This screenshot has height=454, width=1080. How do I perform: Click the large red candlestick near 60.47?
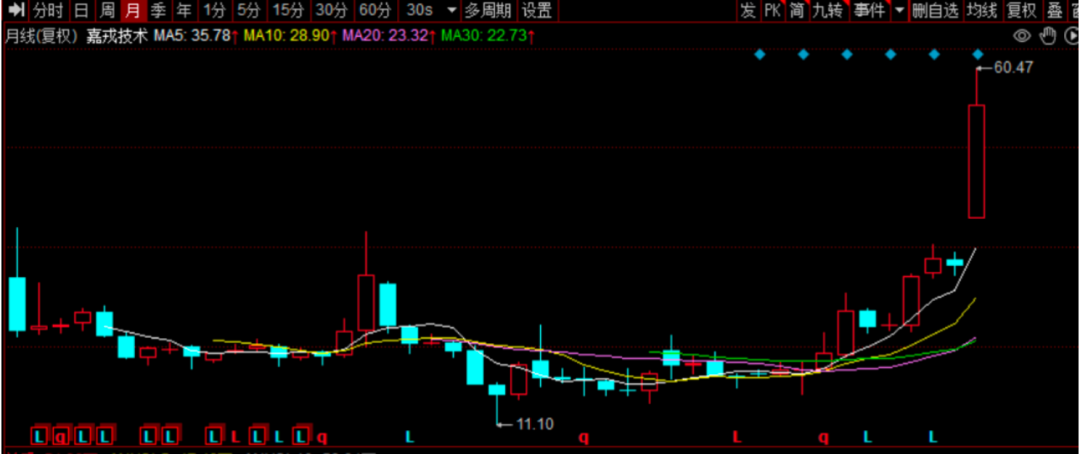pyautogui.click(x=976, y=160)
